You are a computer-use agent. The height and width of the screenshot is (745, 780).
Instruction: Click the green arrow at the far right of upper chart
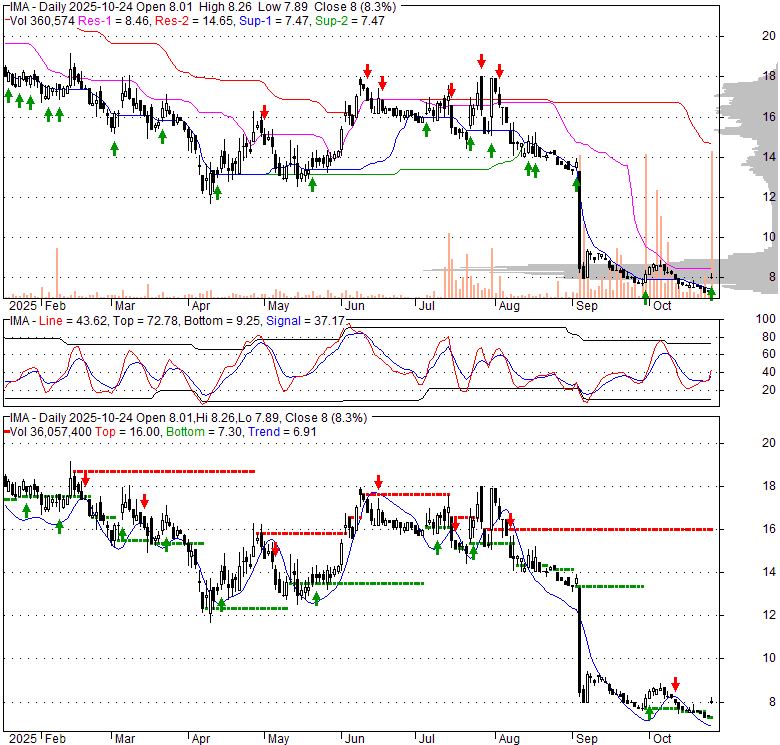pos(711,292)
